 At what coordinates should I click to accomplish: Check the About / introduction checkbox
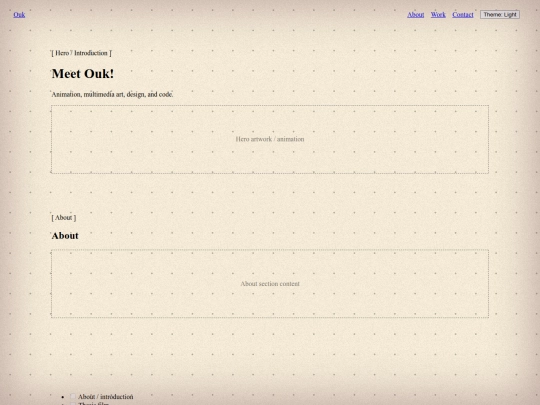73,397
